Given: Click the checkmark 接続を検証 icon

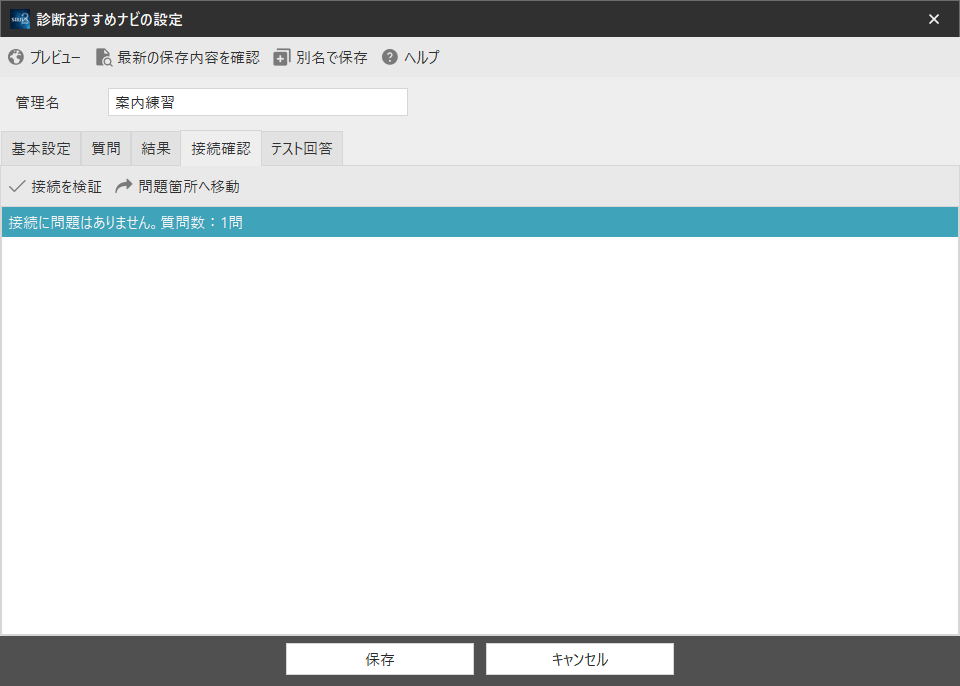Looking at the screenshot, I should click(17, 186).
